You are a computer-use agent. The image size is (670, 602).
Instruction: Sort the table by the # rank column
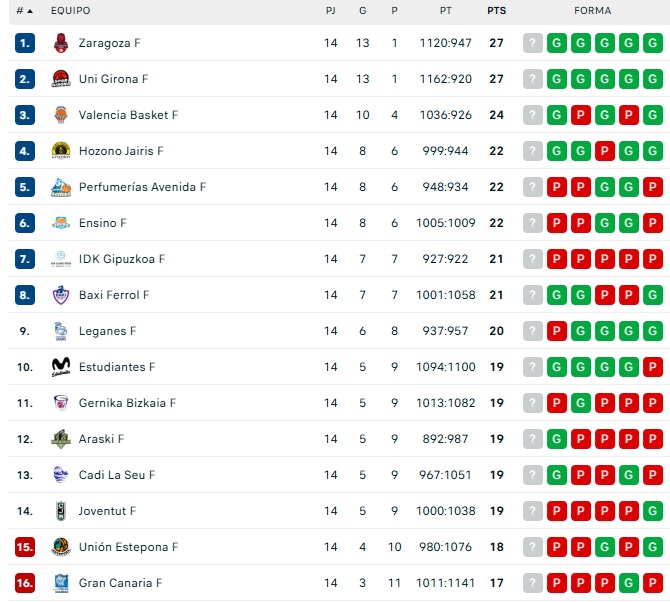[x=24, y=11]
